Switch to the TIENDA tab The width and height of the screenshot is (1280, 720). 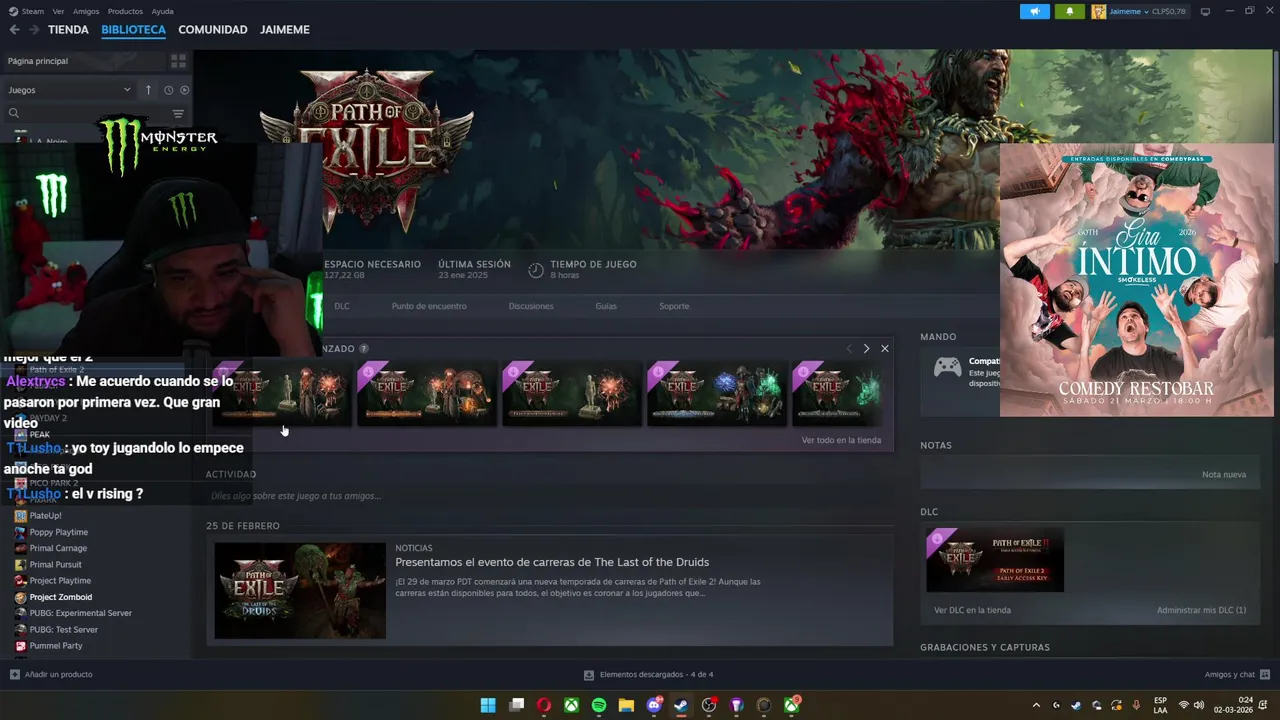click(x=68, y=30)
